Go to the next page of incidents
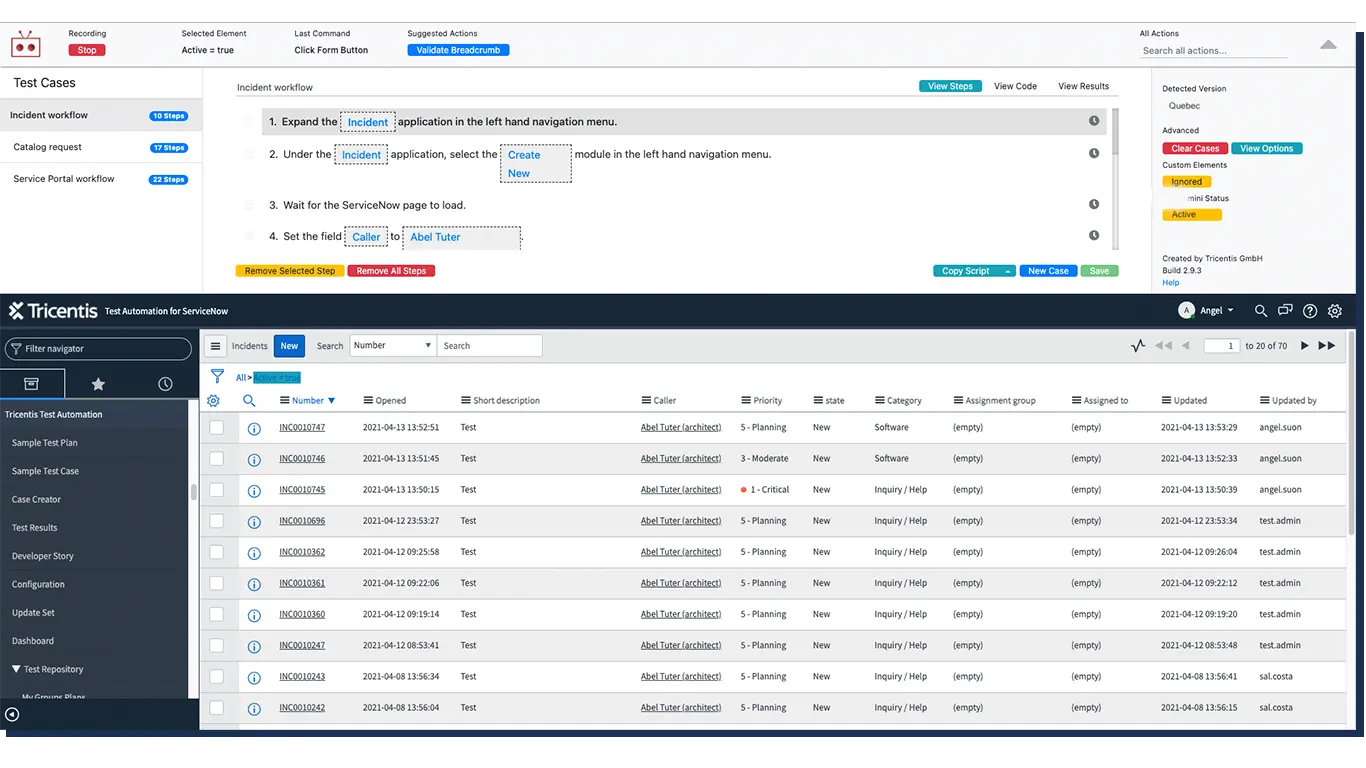This screenshot has width=1366, height=768. click(x=1304, y=346)
